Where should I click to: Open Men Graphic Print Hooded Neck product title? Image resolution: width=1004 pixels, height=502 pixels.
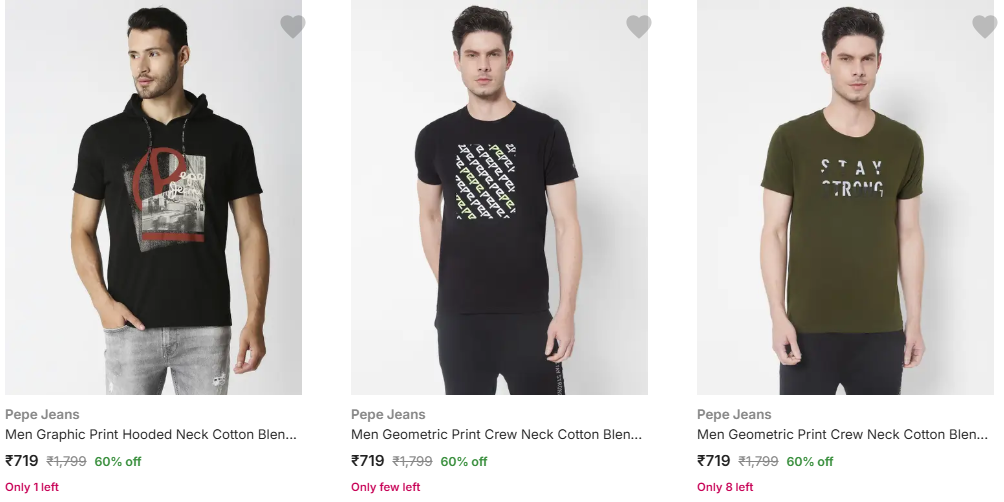(x=151, y=435)
